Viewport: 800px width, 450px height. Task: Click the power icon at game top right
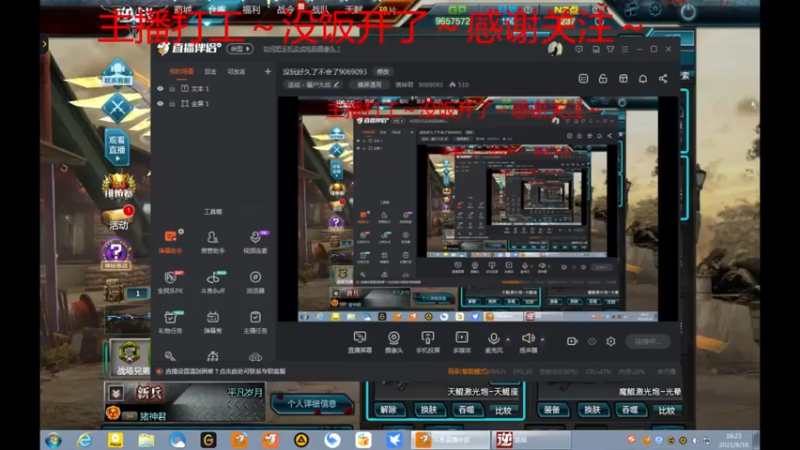(688, 11)
